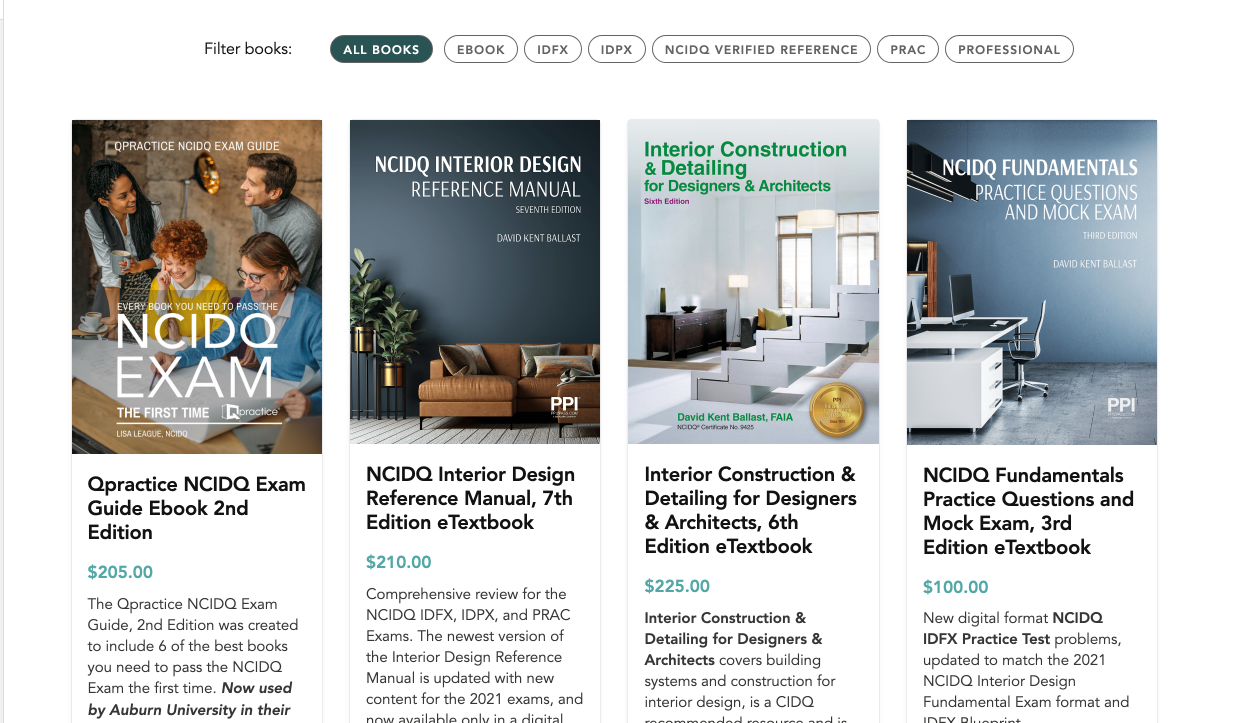The height and width of the screenshot is (723, 1236).
Task: Click the gold seal badge on the Interior Construction cover
Action: [836, 411]
